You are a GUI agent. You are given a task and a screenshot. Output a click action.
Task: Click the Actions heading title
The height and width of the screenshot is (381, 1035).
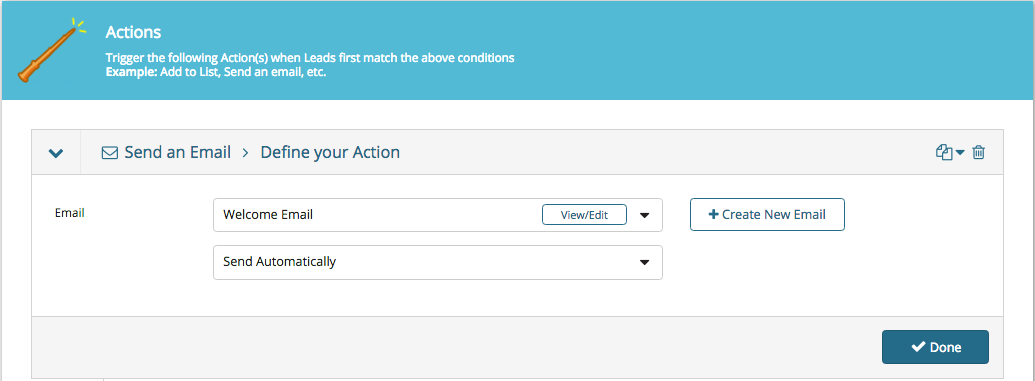coord(133,32)
